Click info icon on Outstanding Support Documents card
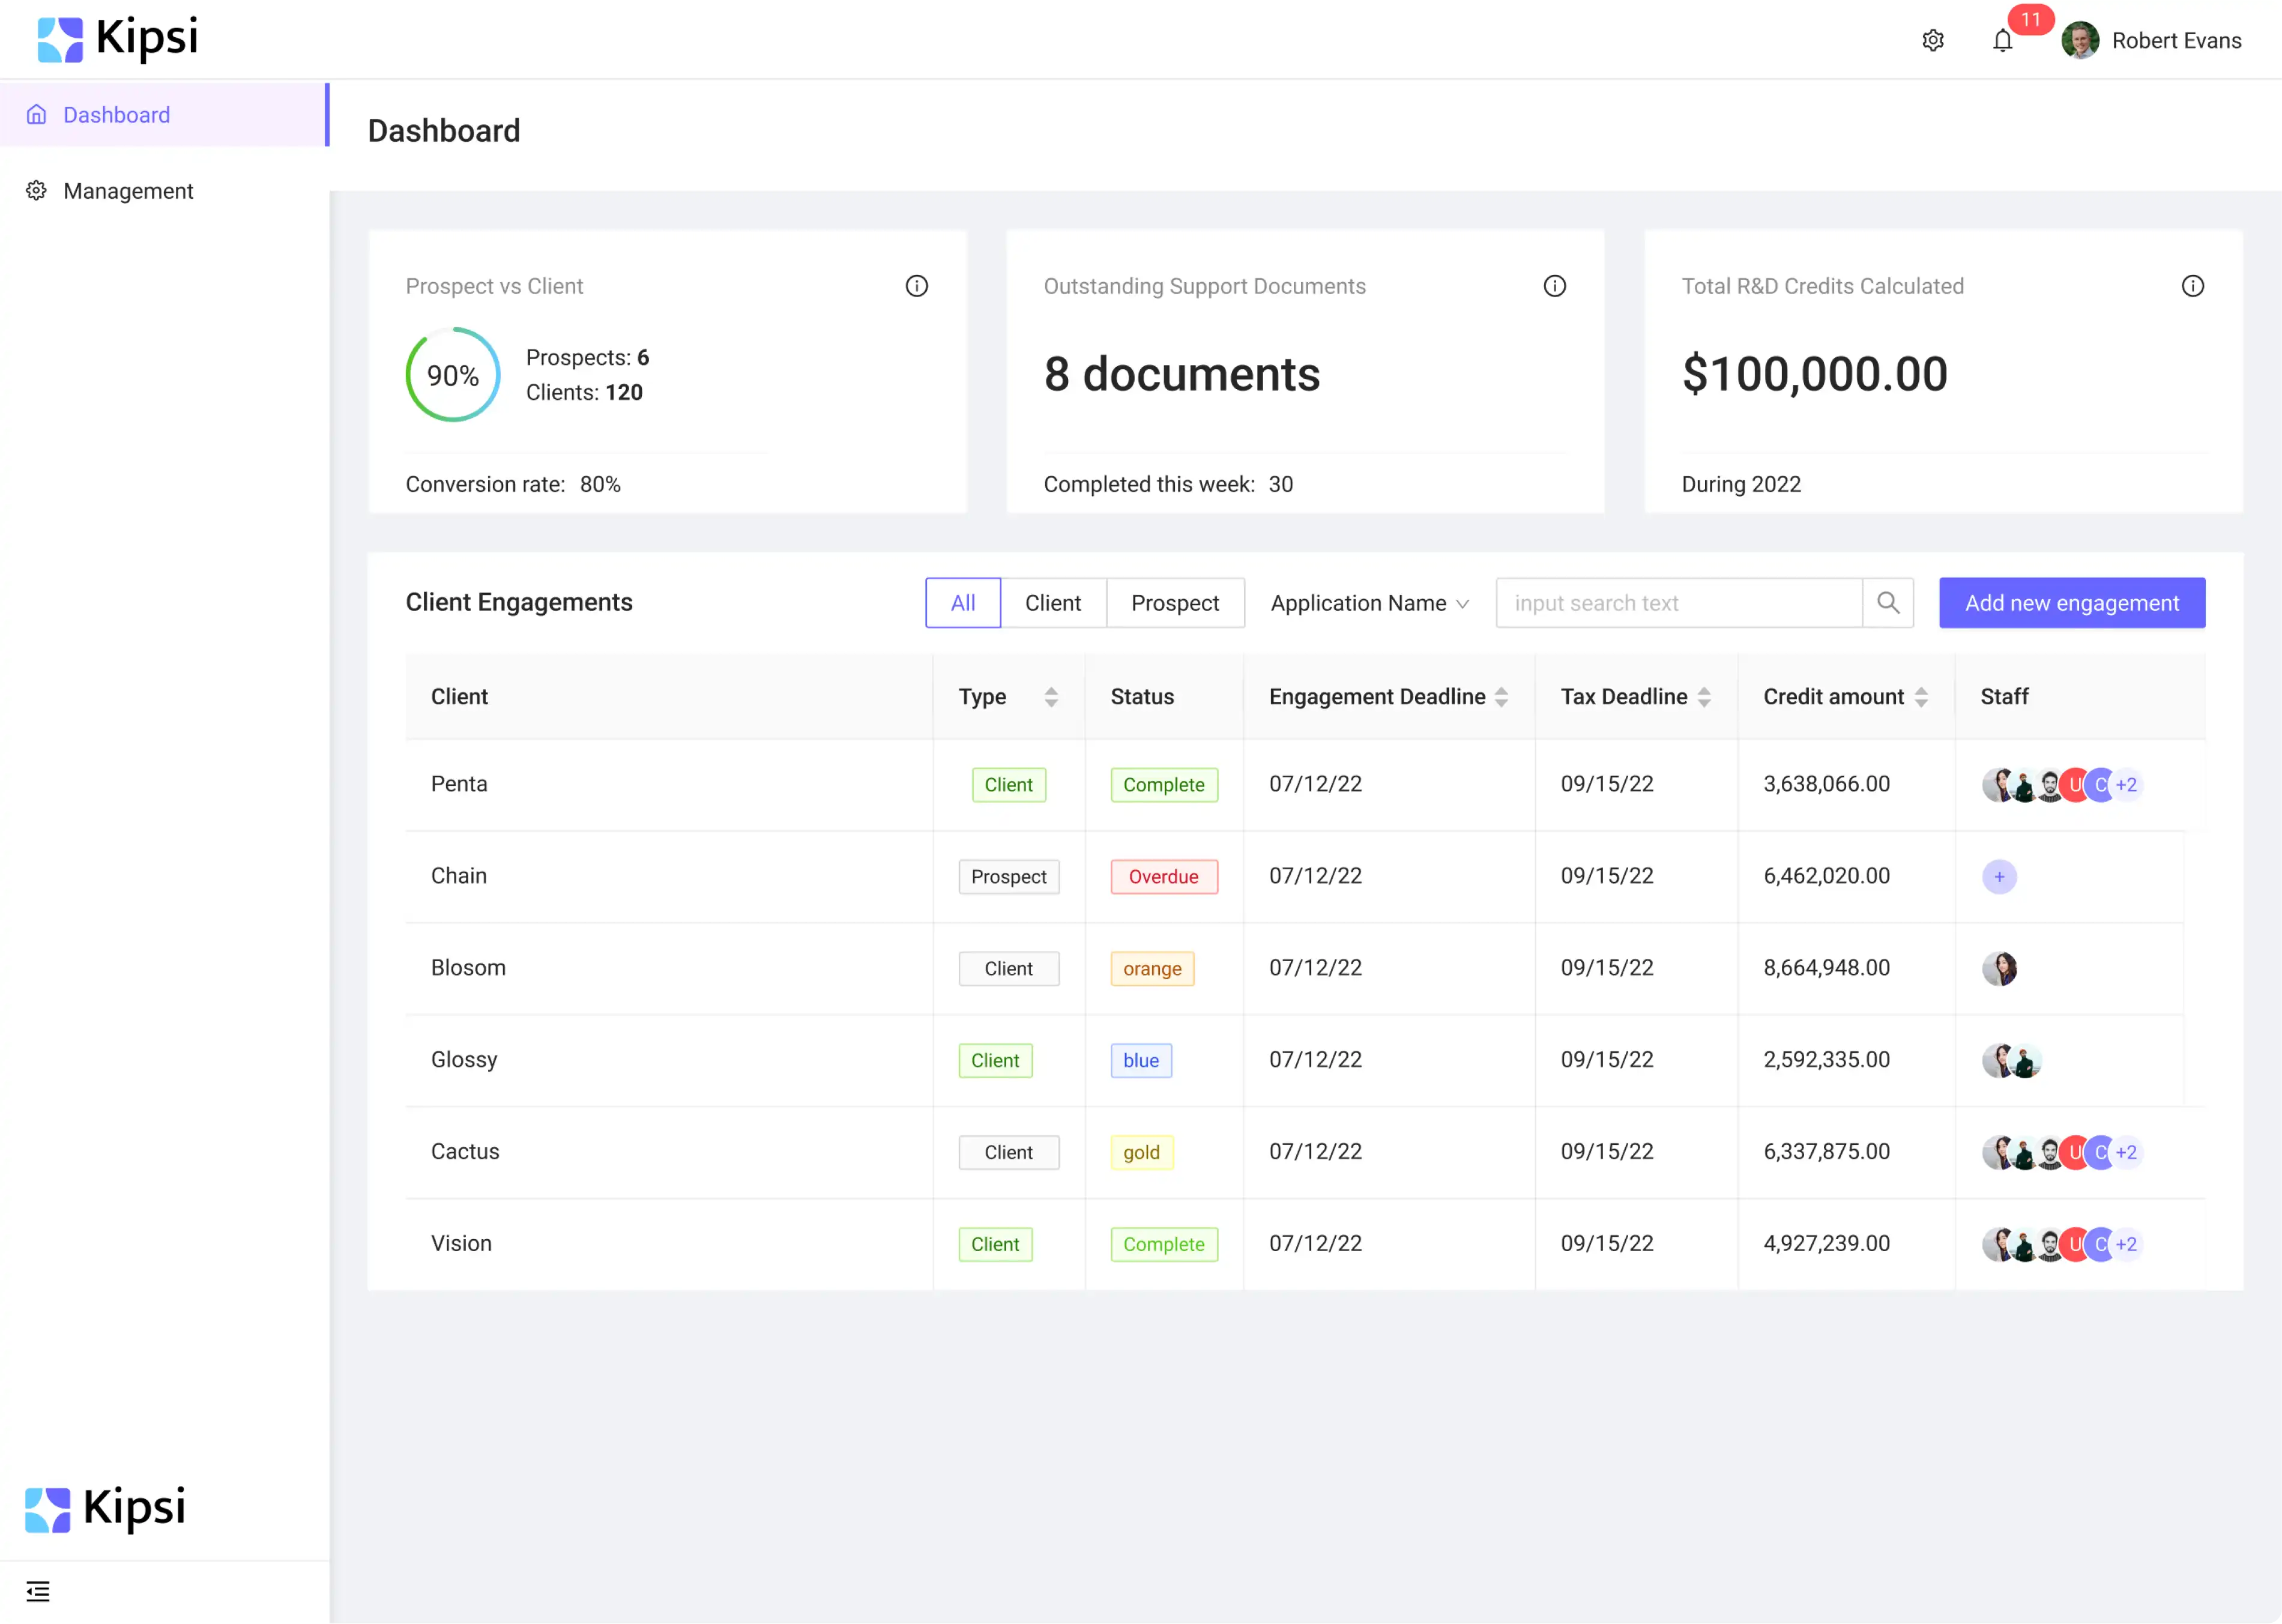 1554,286
